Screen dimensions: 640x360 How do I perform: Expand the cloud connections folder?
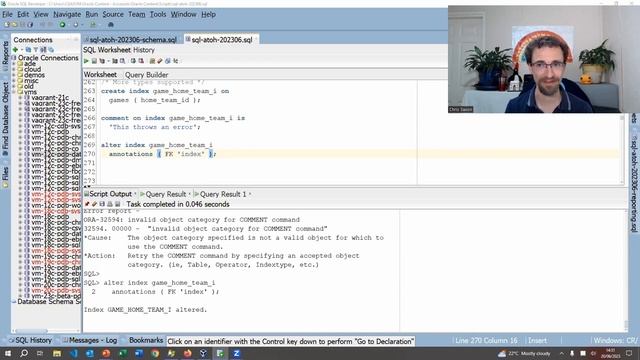[x=14, y=69]
